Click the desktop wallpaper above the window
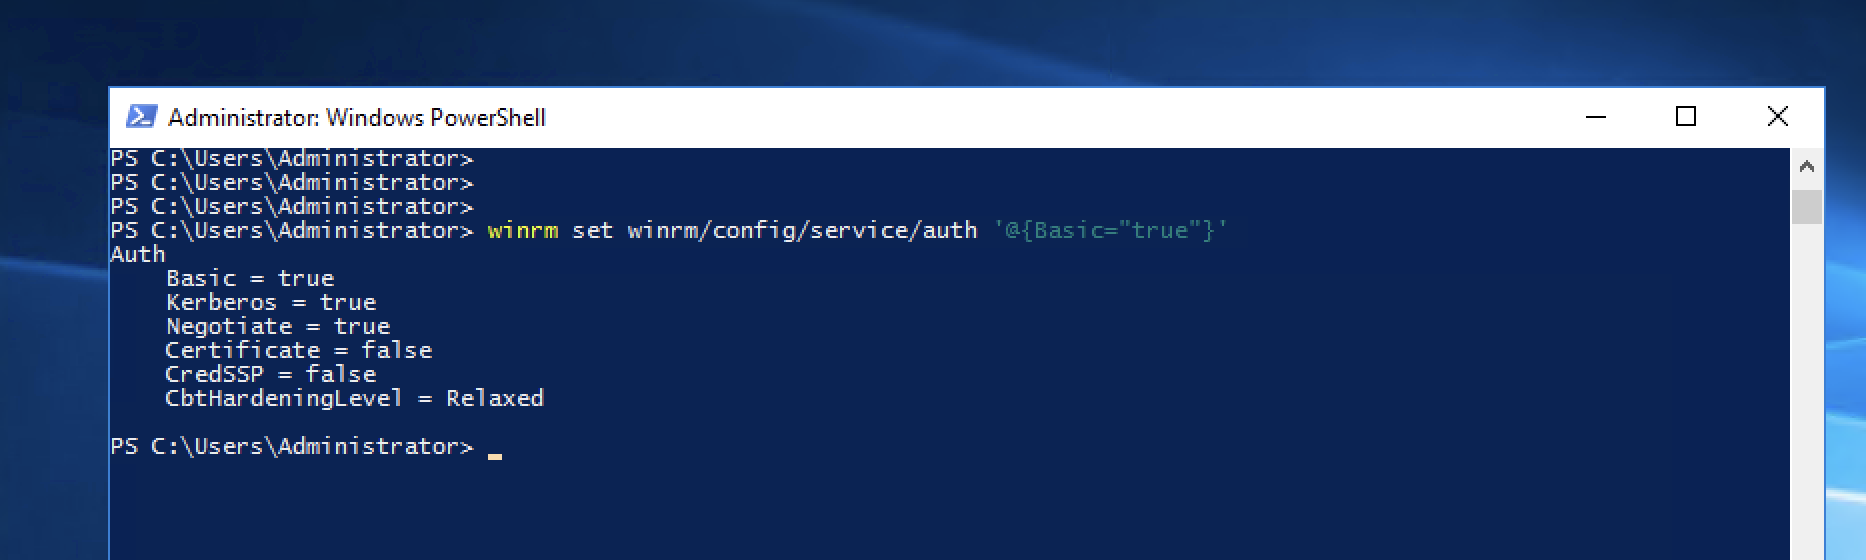This screenshot has width=1866, height=560. point(900,40)
